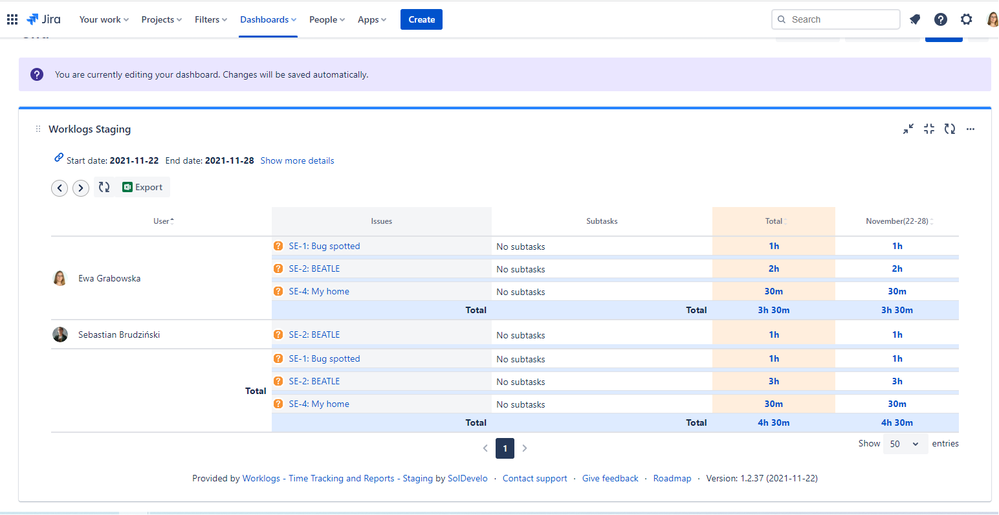Open the settings gear icon

(x=966, y=19)
